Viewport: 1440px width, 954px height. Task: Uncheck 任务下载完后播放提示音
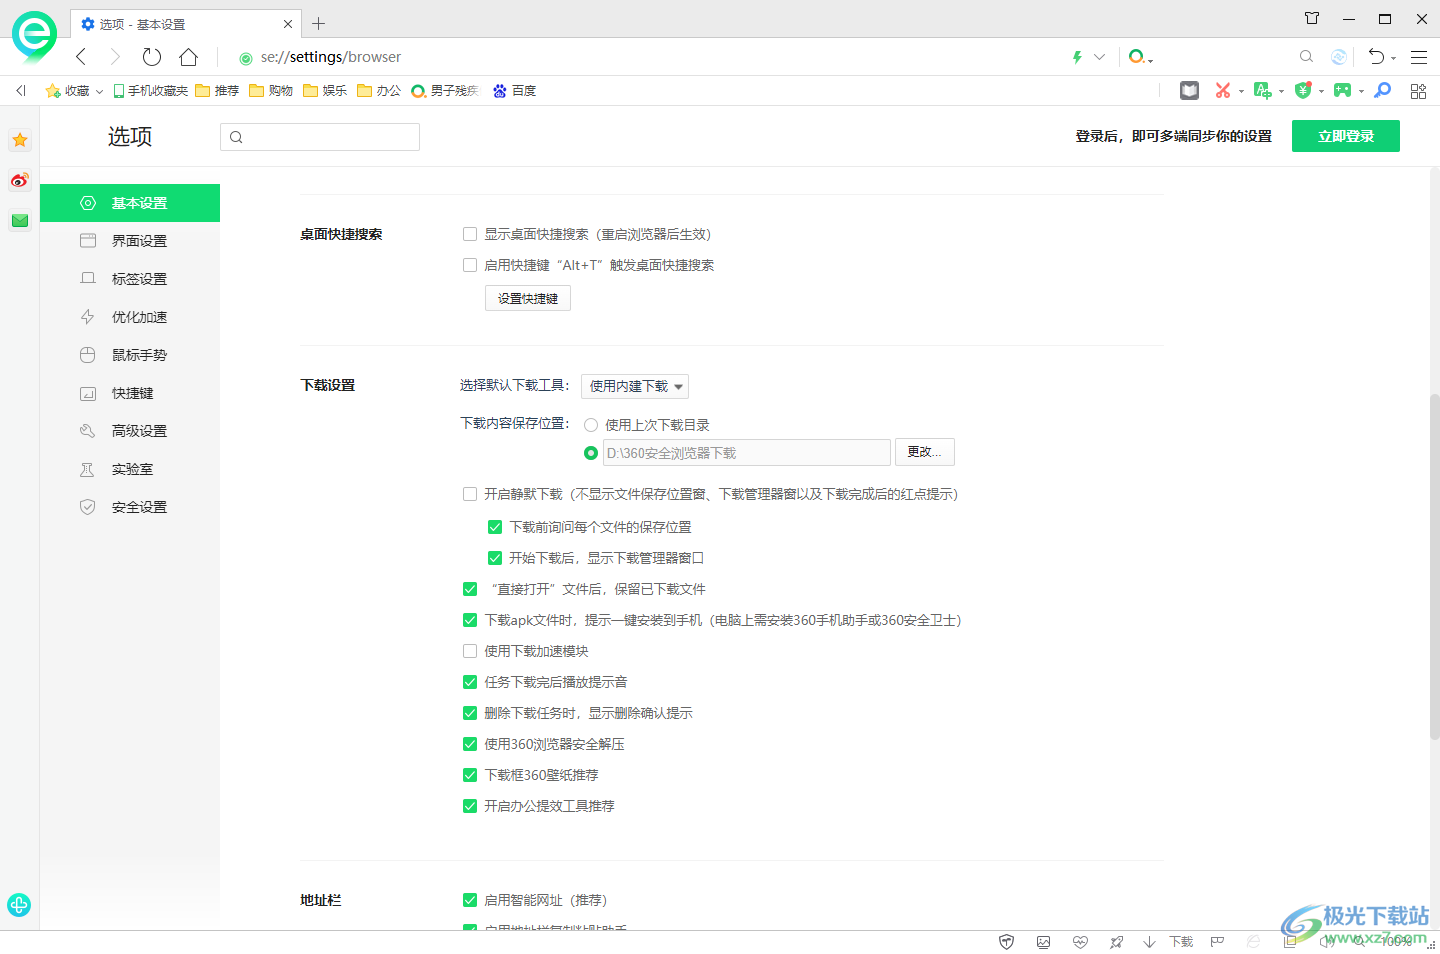click(470, 682)
